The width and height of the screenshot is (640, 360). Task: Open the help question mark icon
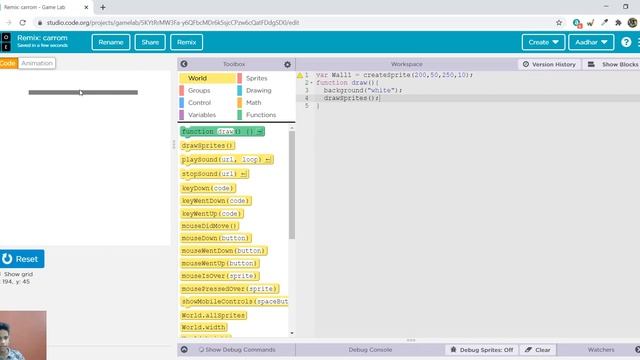pyautogui.click(x=626, y=42)
